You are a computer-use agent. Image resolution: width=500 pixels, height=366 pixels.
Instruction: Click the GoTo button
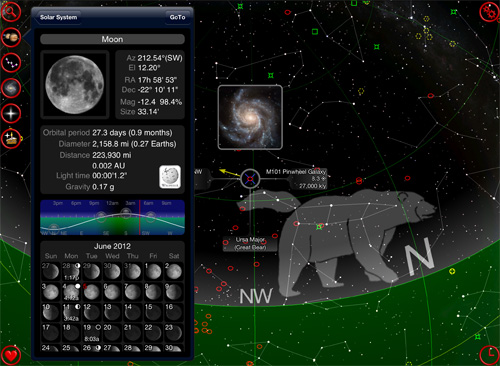[x=177, y=17]
